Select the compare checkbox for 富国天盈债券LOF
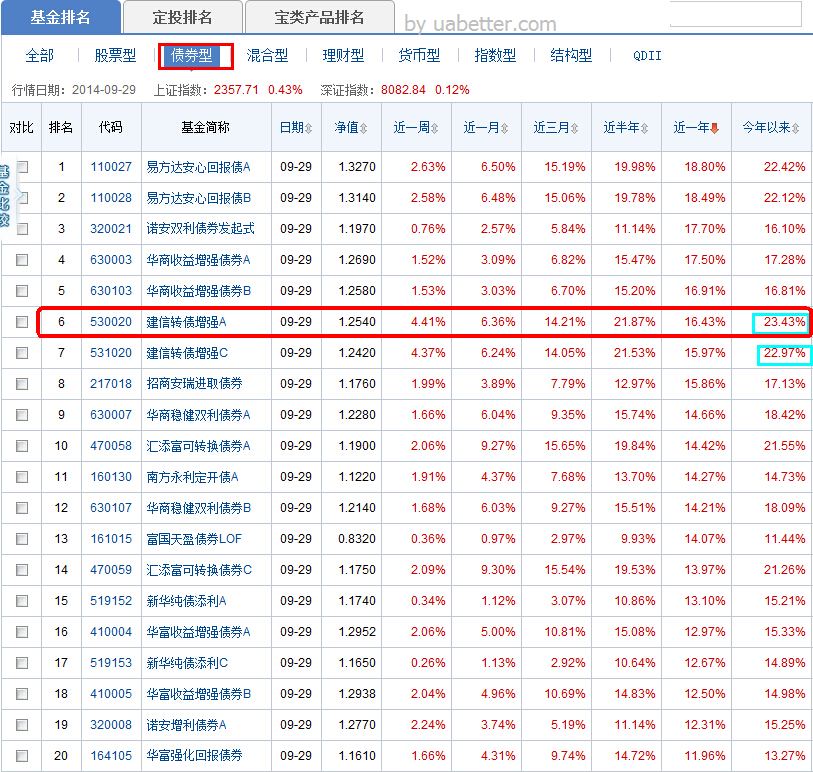Viewport: 813px width, 772px height. pos(22,539)
